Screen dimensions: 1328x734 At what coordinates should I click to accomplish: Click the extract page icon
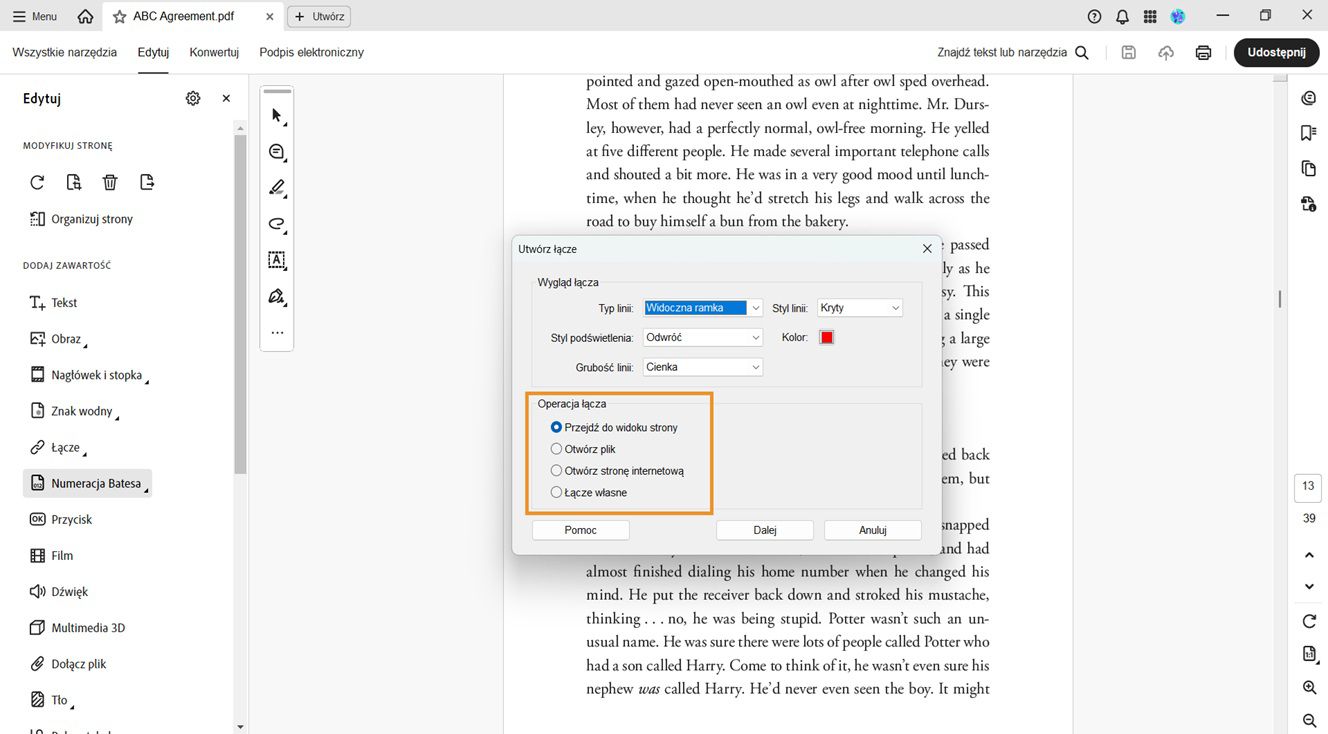tap(147, 182)
